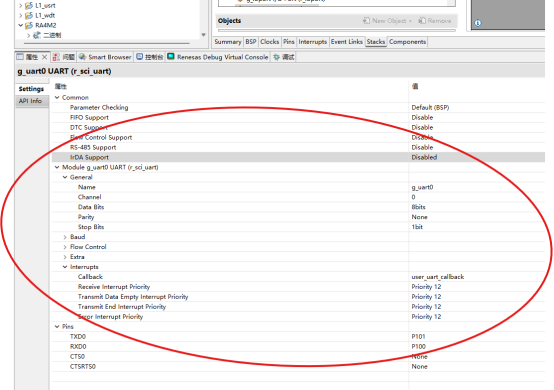Select the Event Links tab
The image size is (554, 390).
click(x=347, y=42)
